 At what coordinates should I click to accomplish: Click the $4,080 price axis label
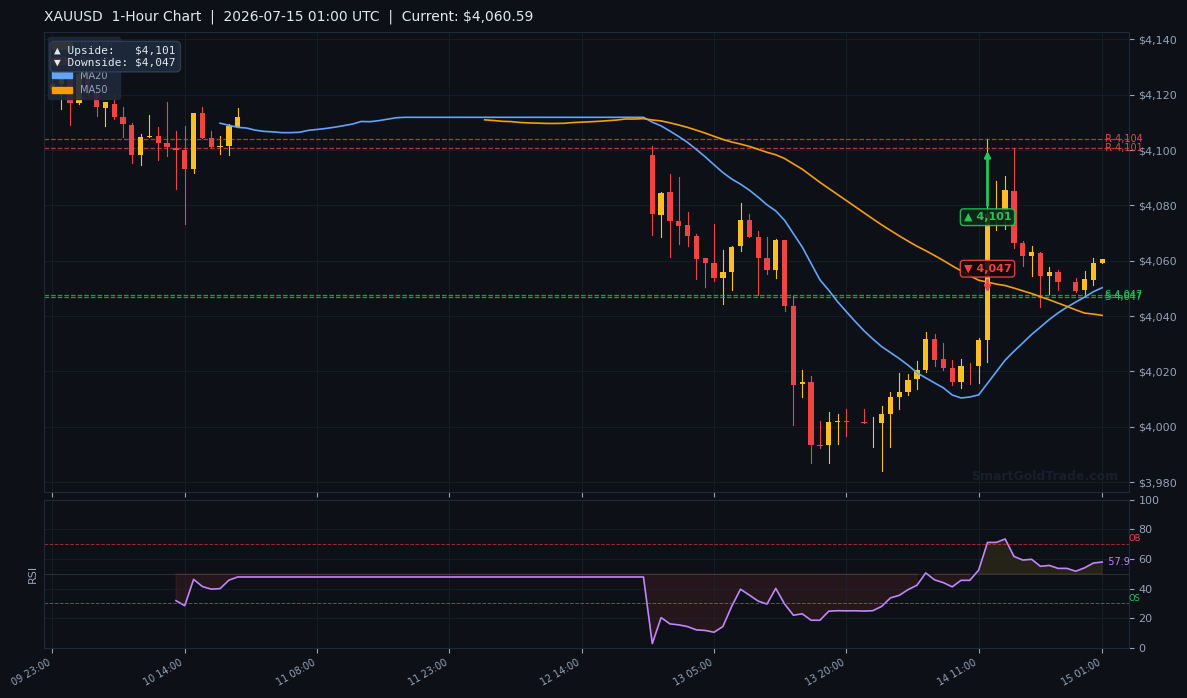(1157, 206)
